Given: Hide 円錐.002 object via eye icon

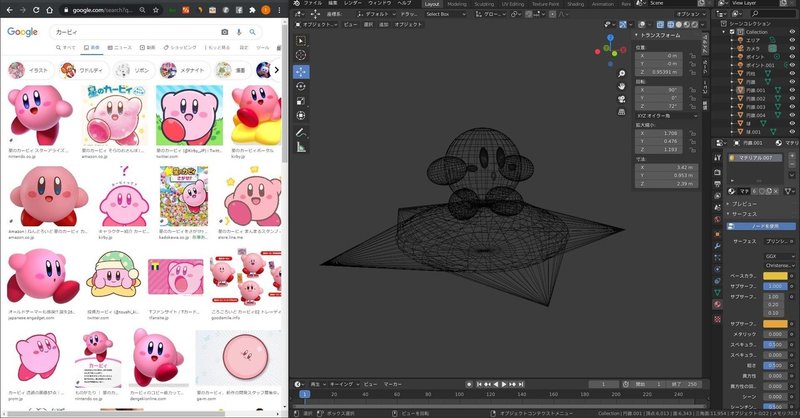Looking at the screenshot, I should click(792, 99).
